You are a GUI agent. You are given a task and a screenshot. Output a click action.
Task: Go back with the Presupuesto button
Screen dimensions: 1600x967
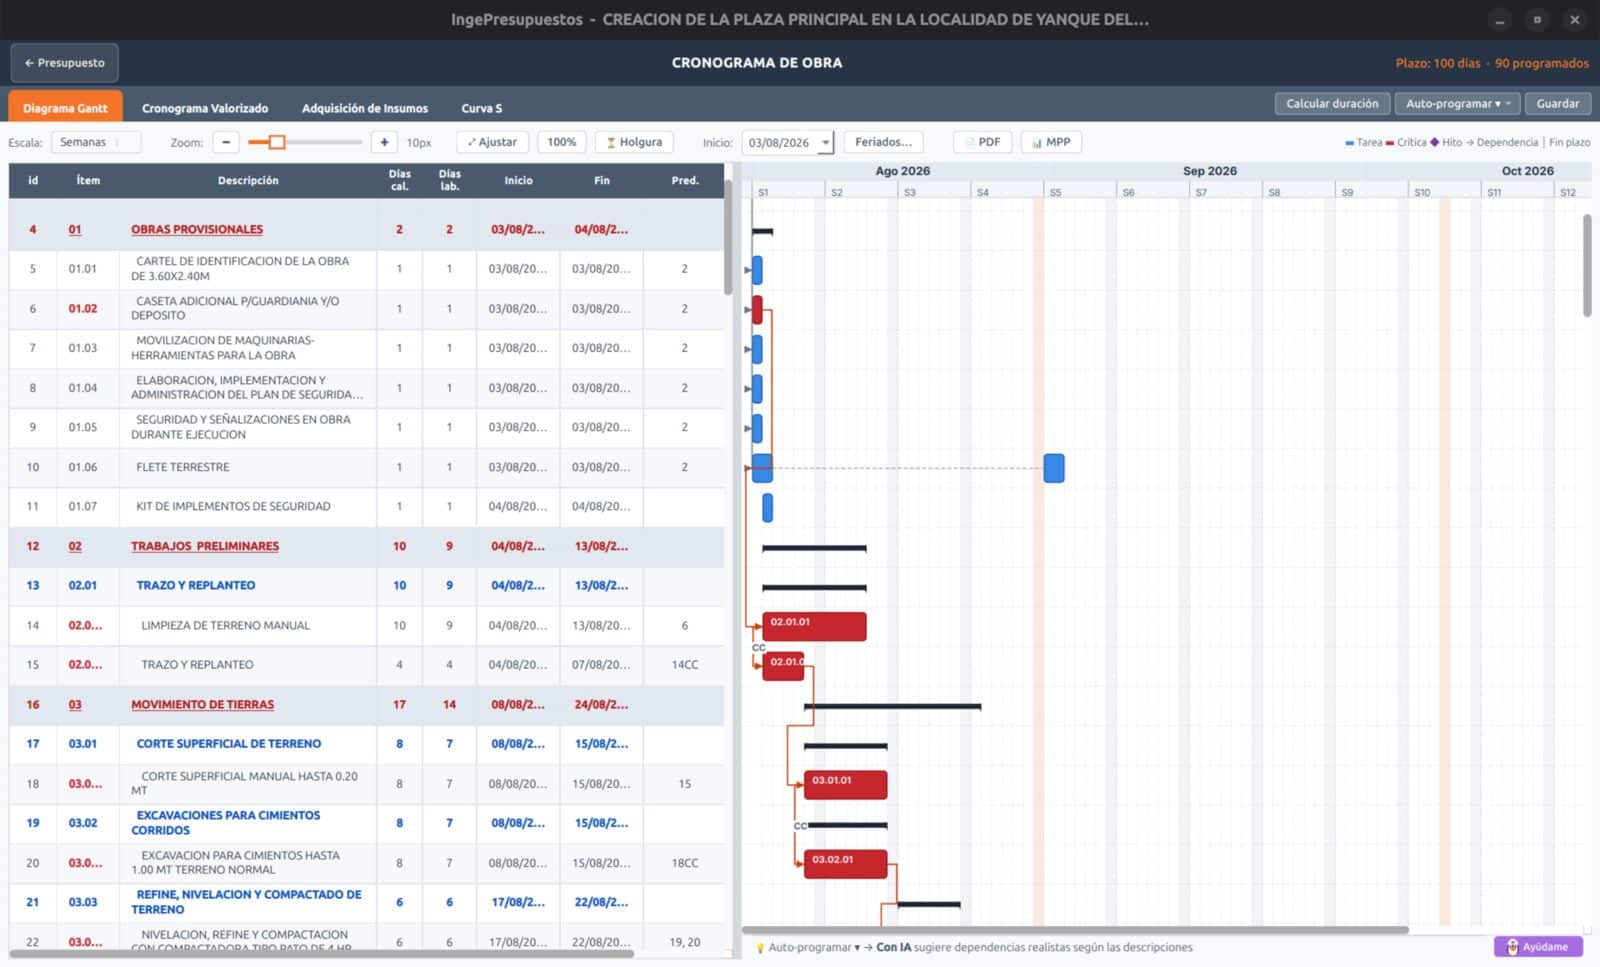pyautogui.click(x=65, y=63)
